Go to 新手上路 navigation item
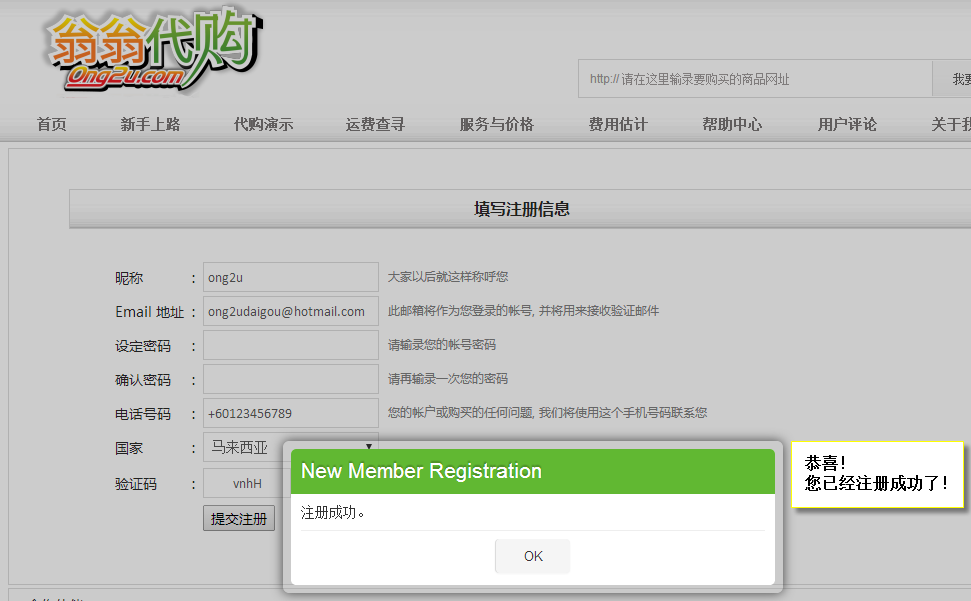Screen dimensions: 971x601 pos(150,124)
